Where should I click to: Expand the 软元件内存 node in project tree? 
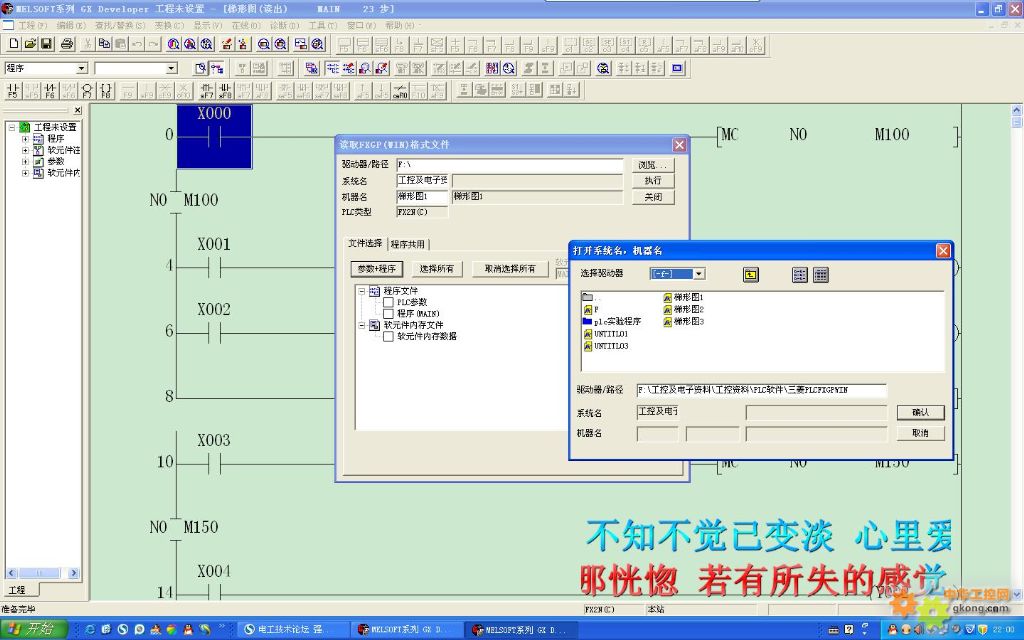pyautogui.click(x=25, y=173)
